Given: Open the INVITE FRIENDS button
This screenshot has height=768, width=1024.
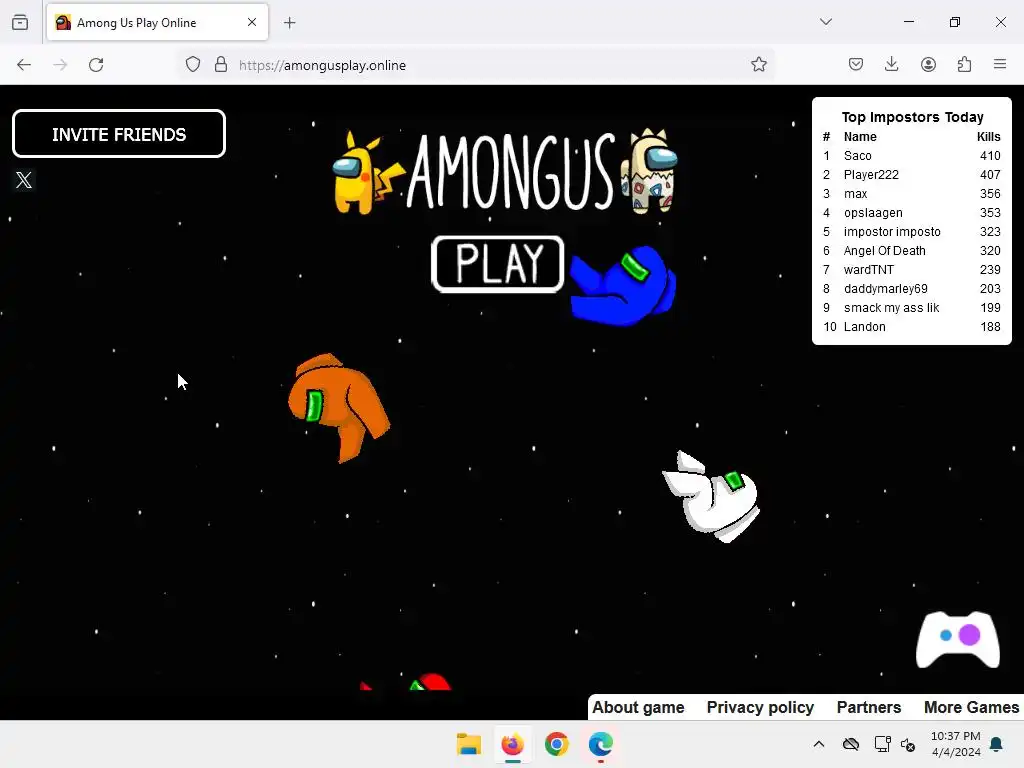Looking at the screenshot, I should coord(119,134).
